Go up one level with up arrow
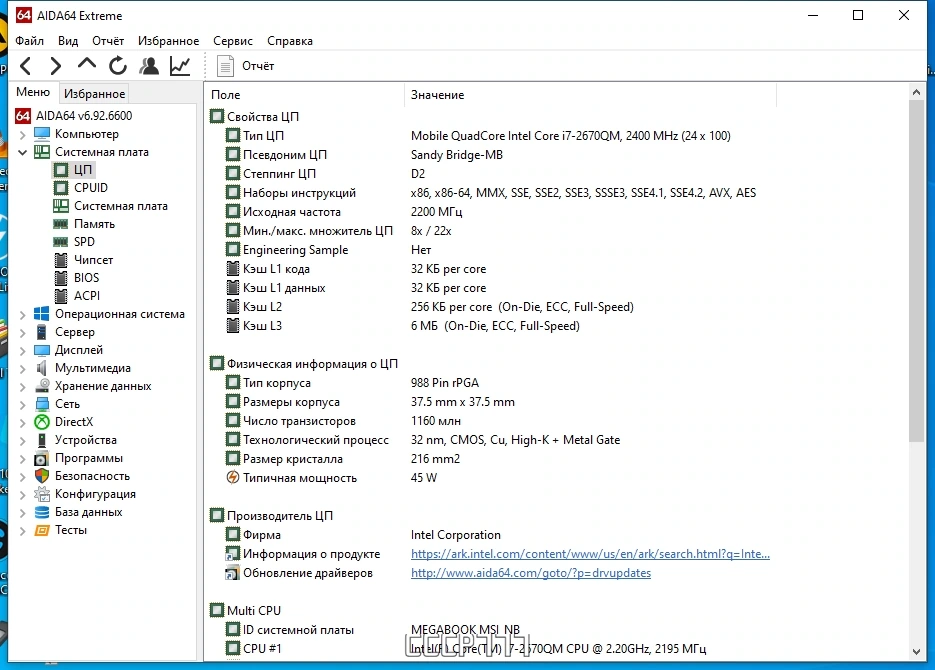Screen dimensions: 935x670 86,64
